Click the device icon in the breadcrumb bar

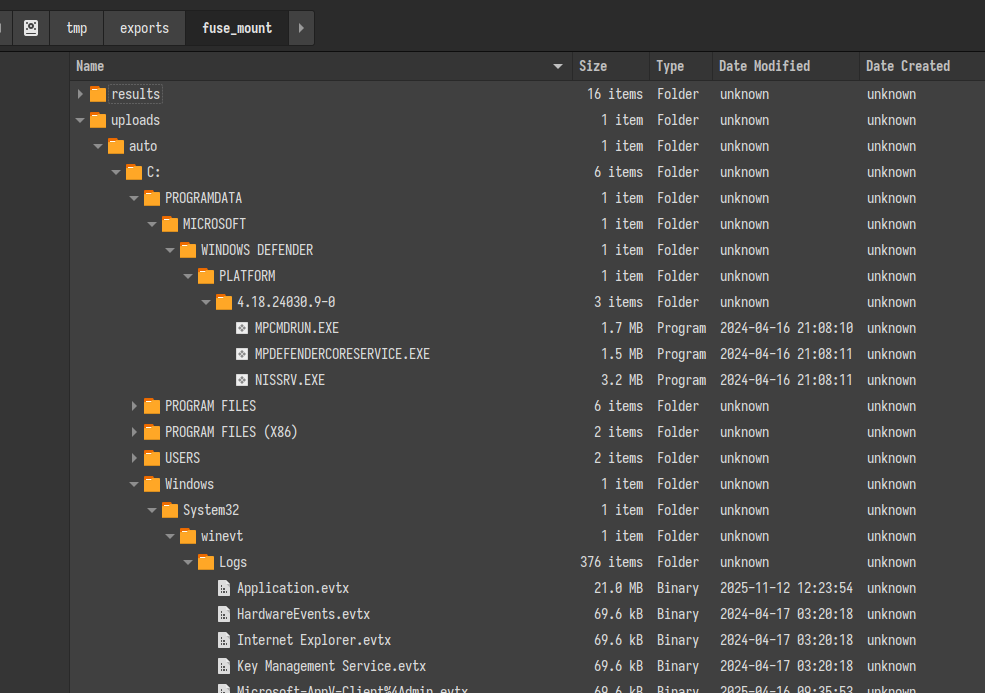(30, 27)
